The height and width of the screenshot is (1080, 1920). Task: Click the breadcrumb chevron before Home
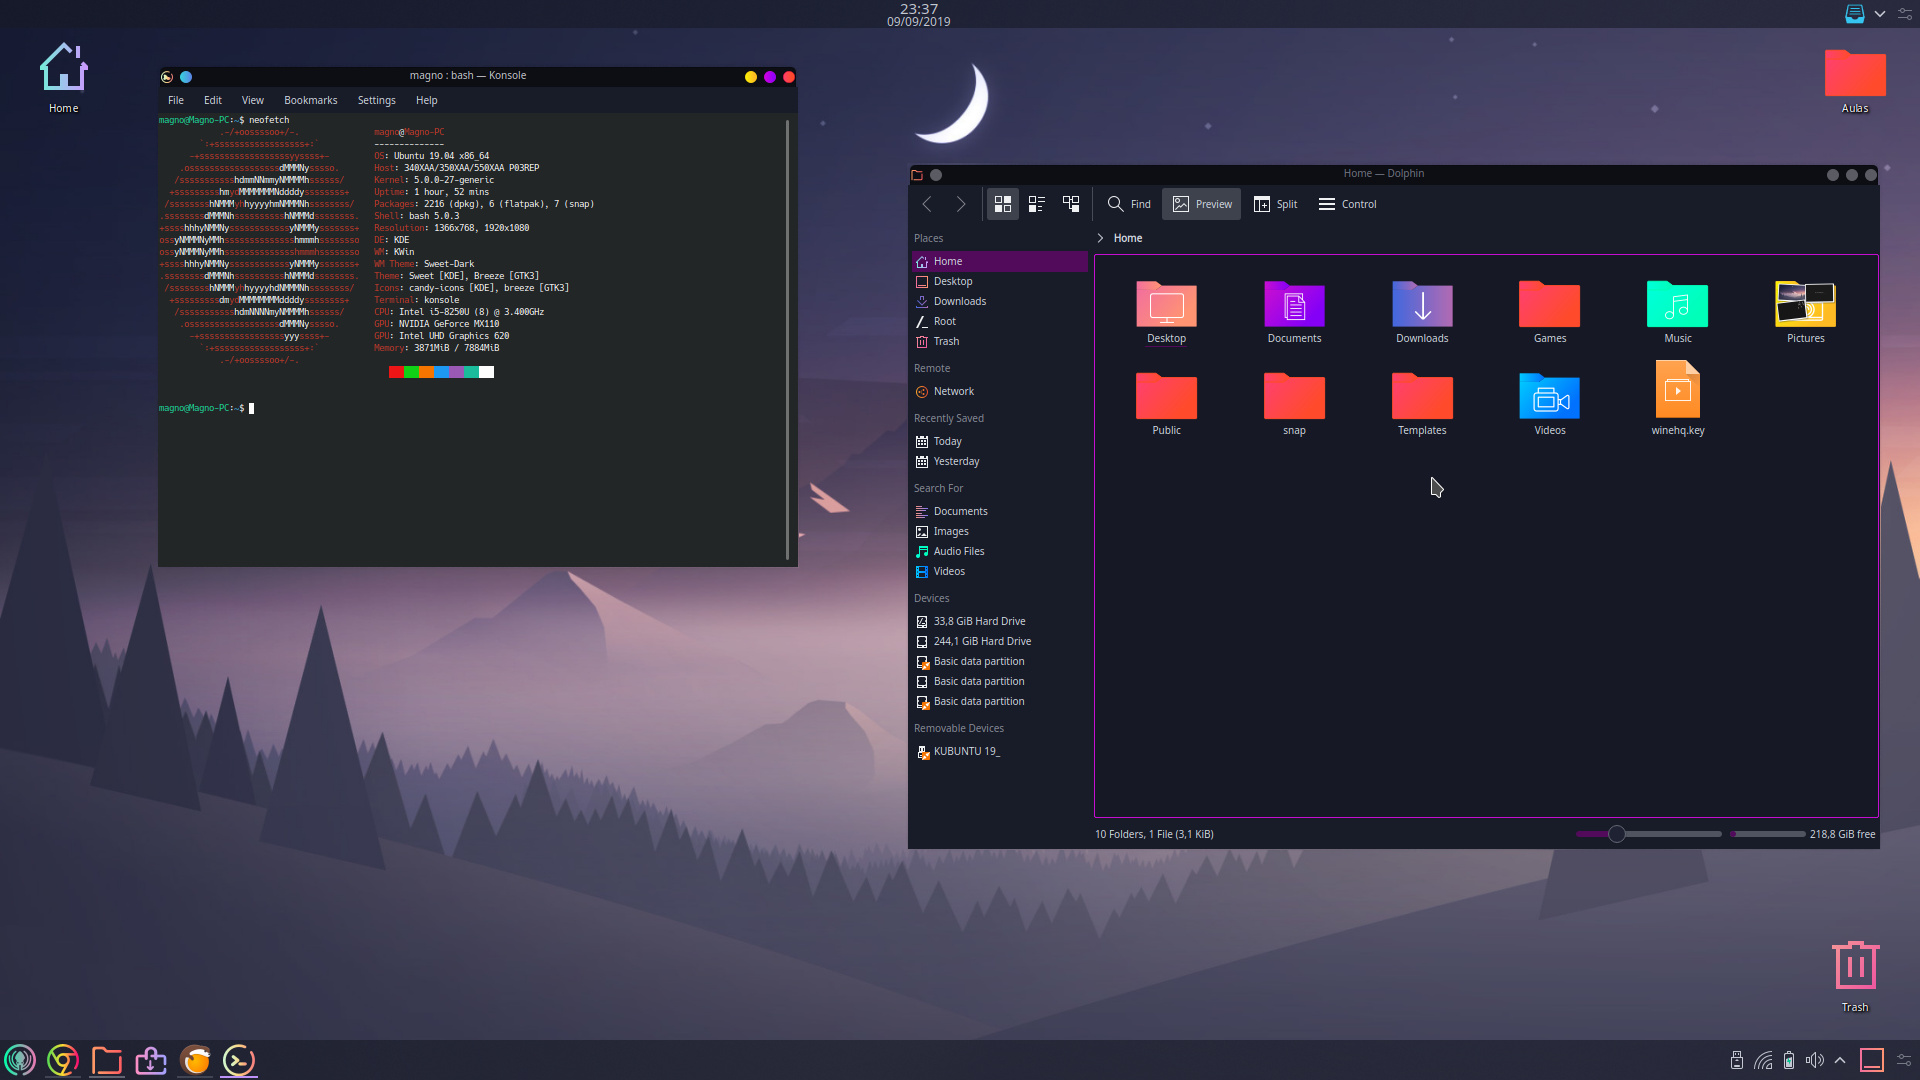tap(1100, 238)
